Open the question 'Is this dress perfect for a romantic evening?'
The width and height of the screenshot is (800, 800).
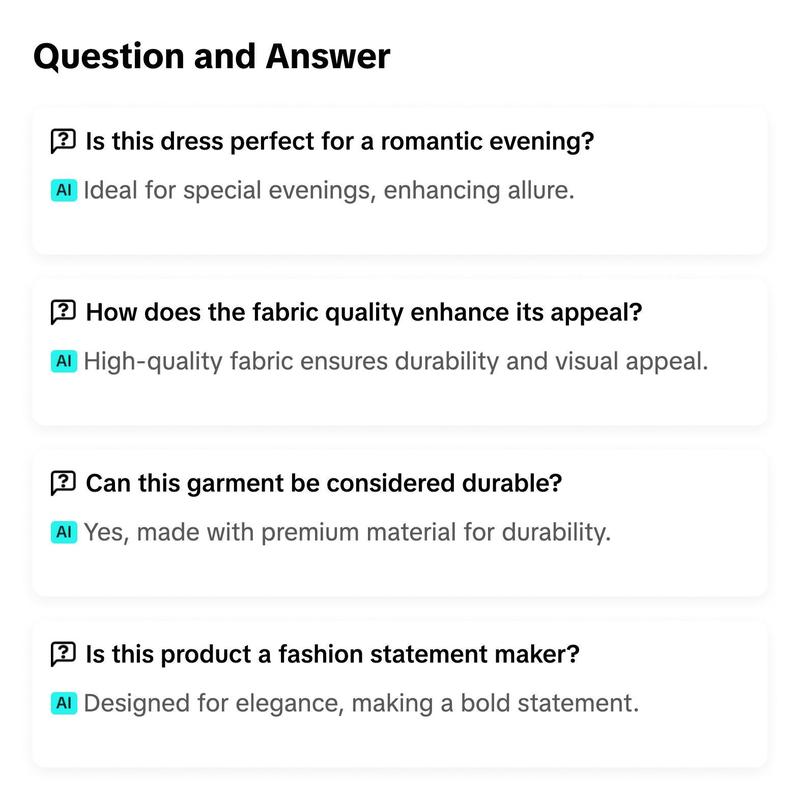[x=340, y=141]
